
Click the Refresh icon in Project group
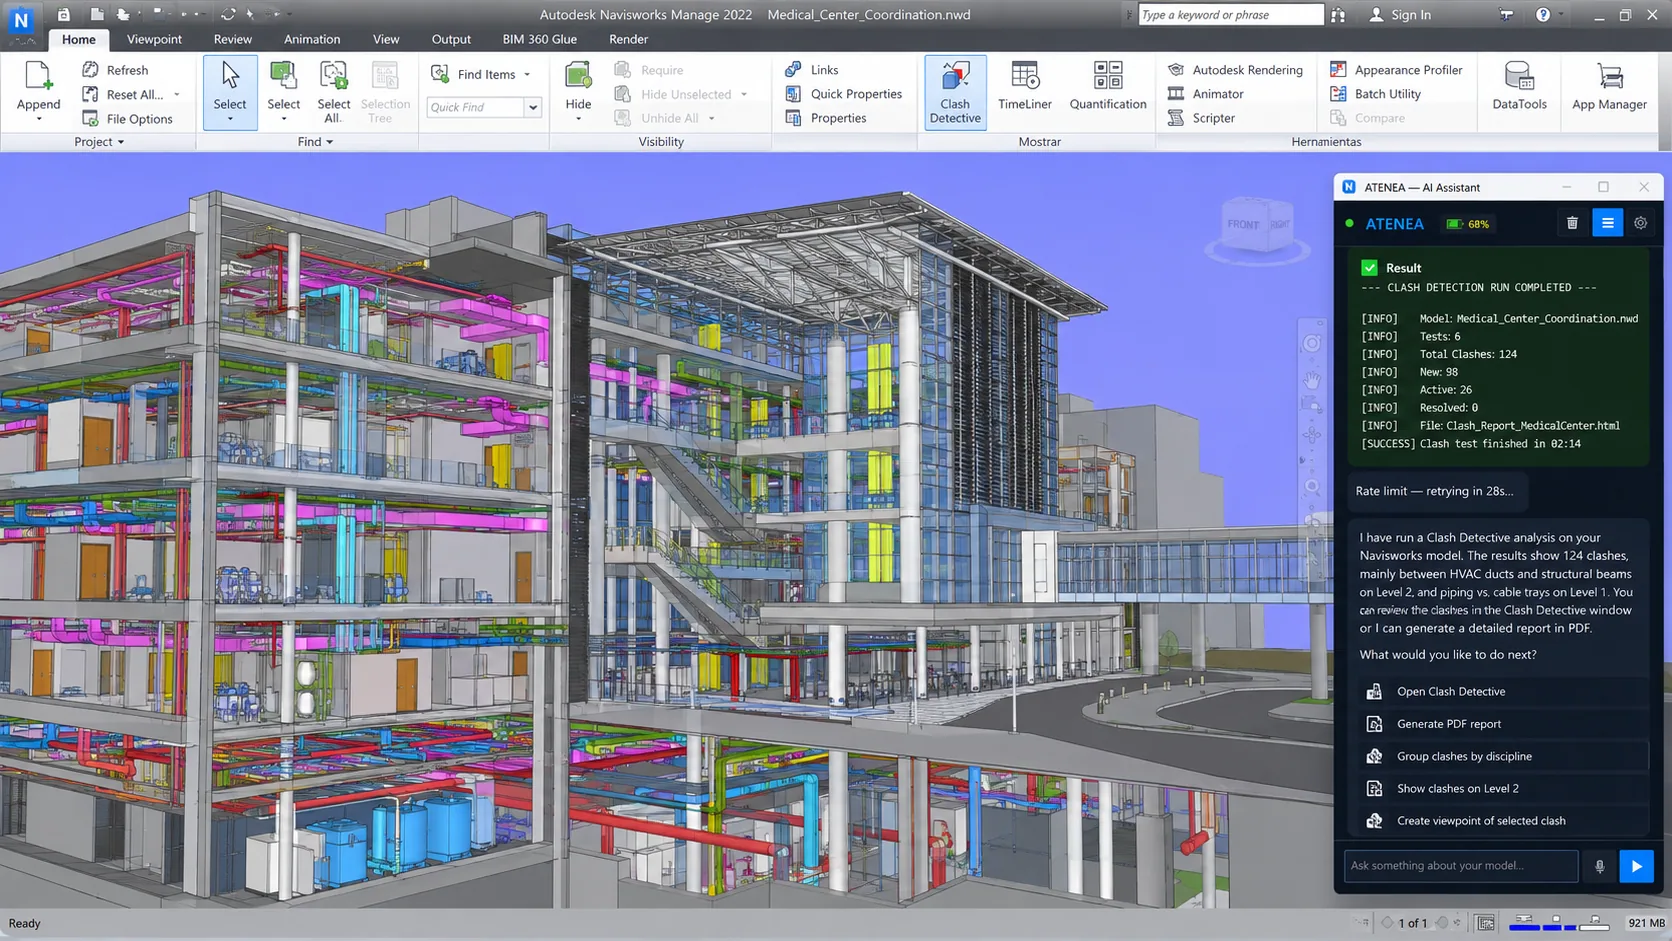point(90,69)
